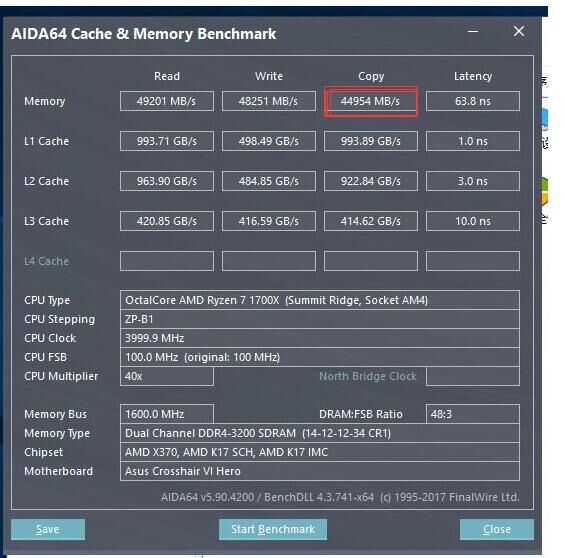565x558 pixels.
Task: Click Chipset value AMD X370
Action: 320,452
